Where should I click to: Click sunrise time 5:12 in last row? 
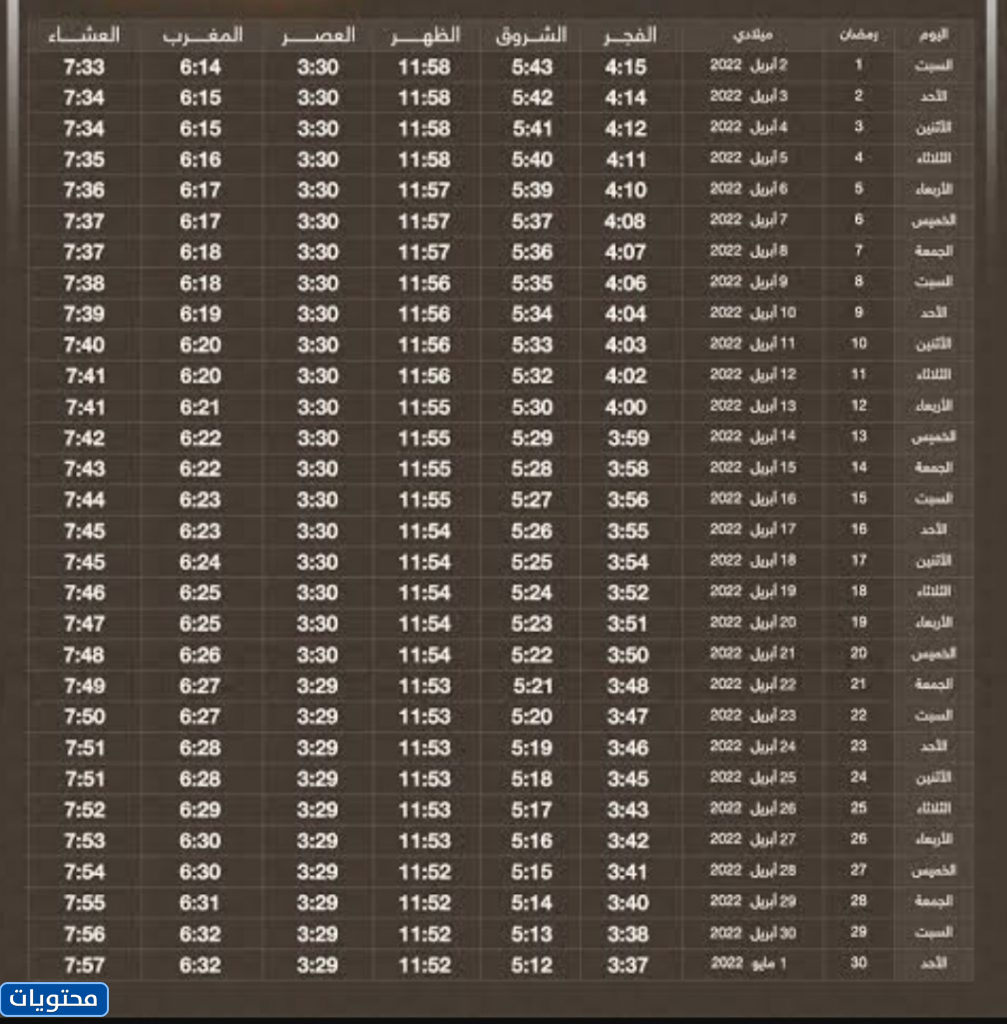(x=532, y=965)
